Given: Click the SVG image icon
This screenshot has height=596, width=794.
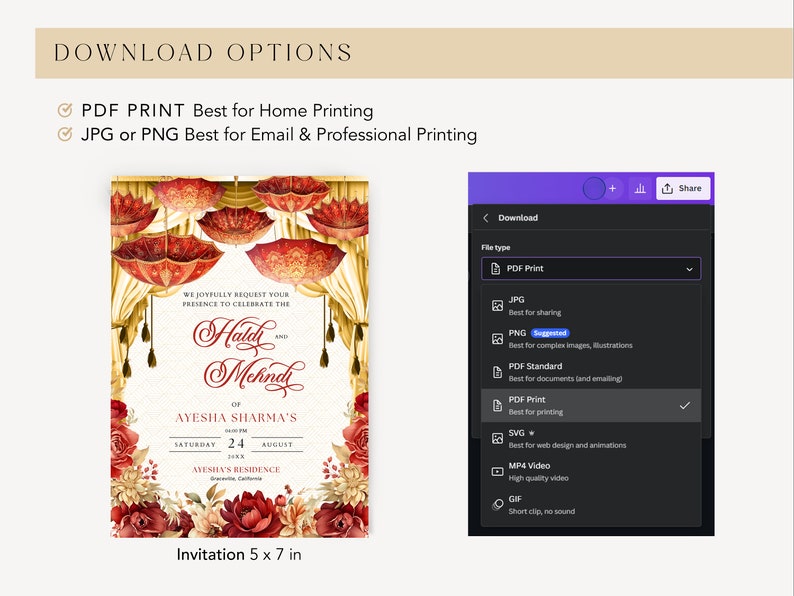Looking at the screenshot, I should pyautogui.click(x=497, y=439).
